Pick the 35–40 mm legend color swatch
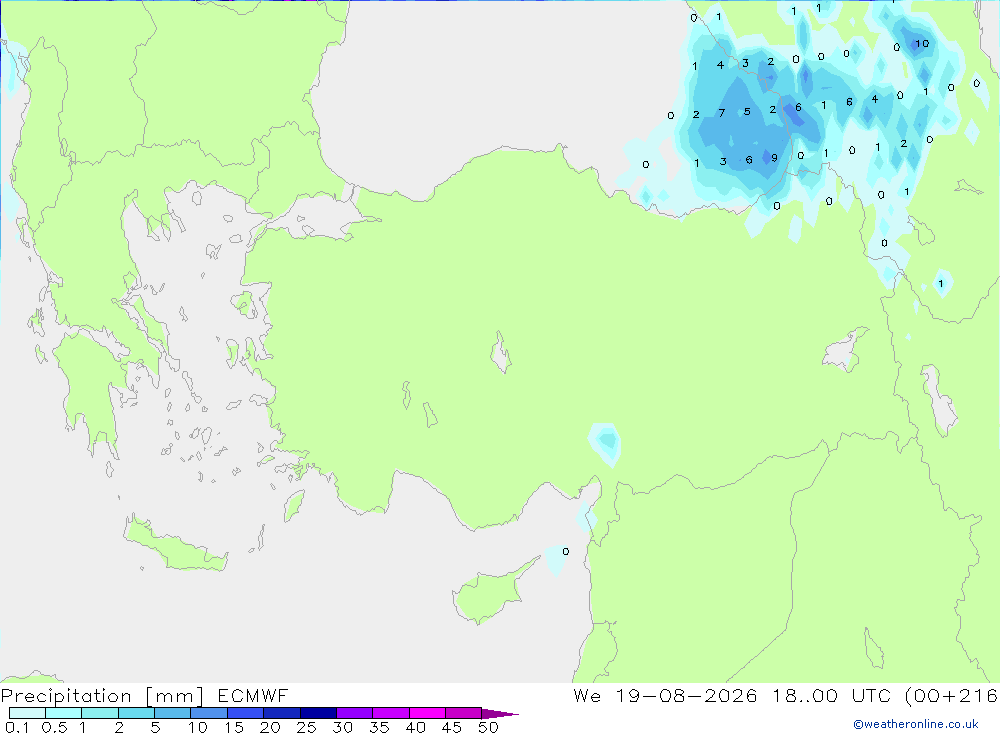This screenshot has width=1000, height=733. [x=390, y=713]
